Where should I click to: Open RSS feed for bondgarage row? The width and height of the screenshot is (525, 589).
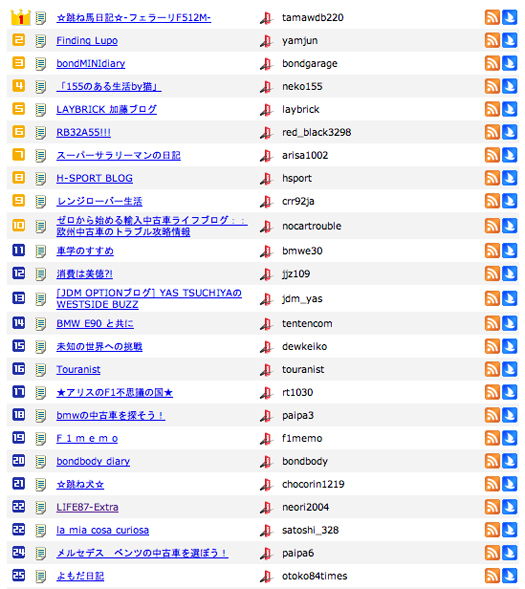pos(492,63)
